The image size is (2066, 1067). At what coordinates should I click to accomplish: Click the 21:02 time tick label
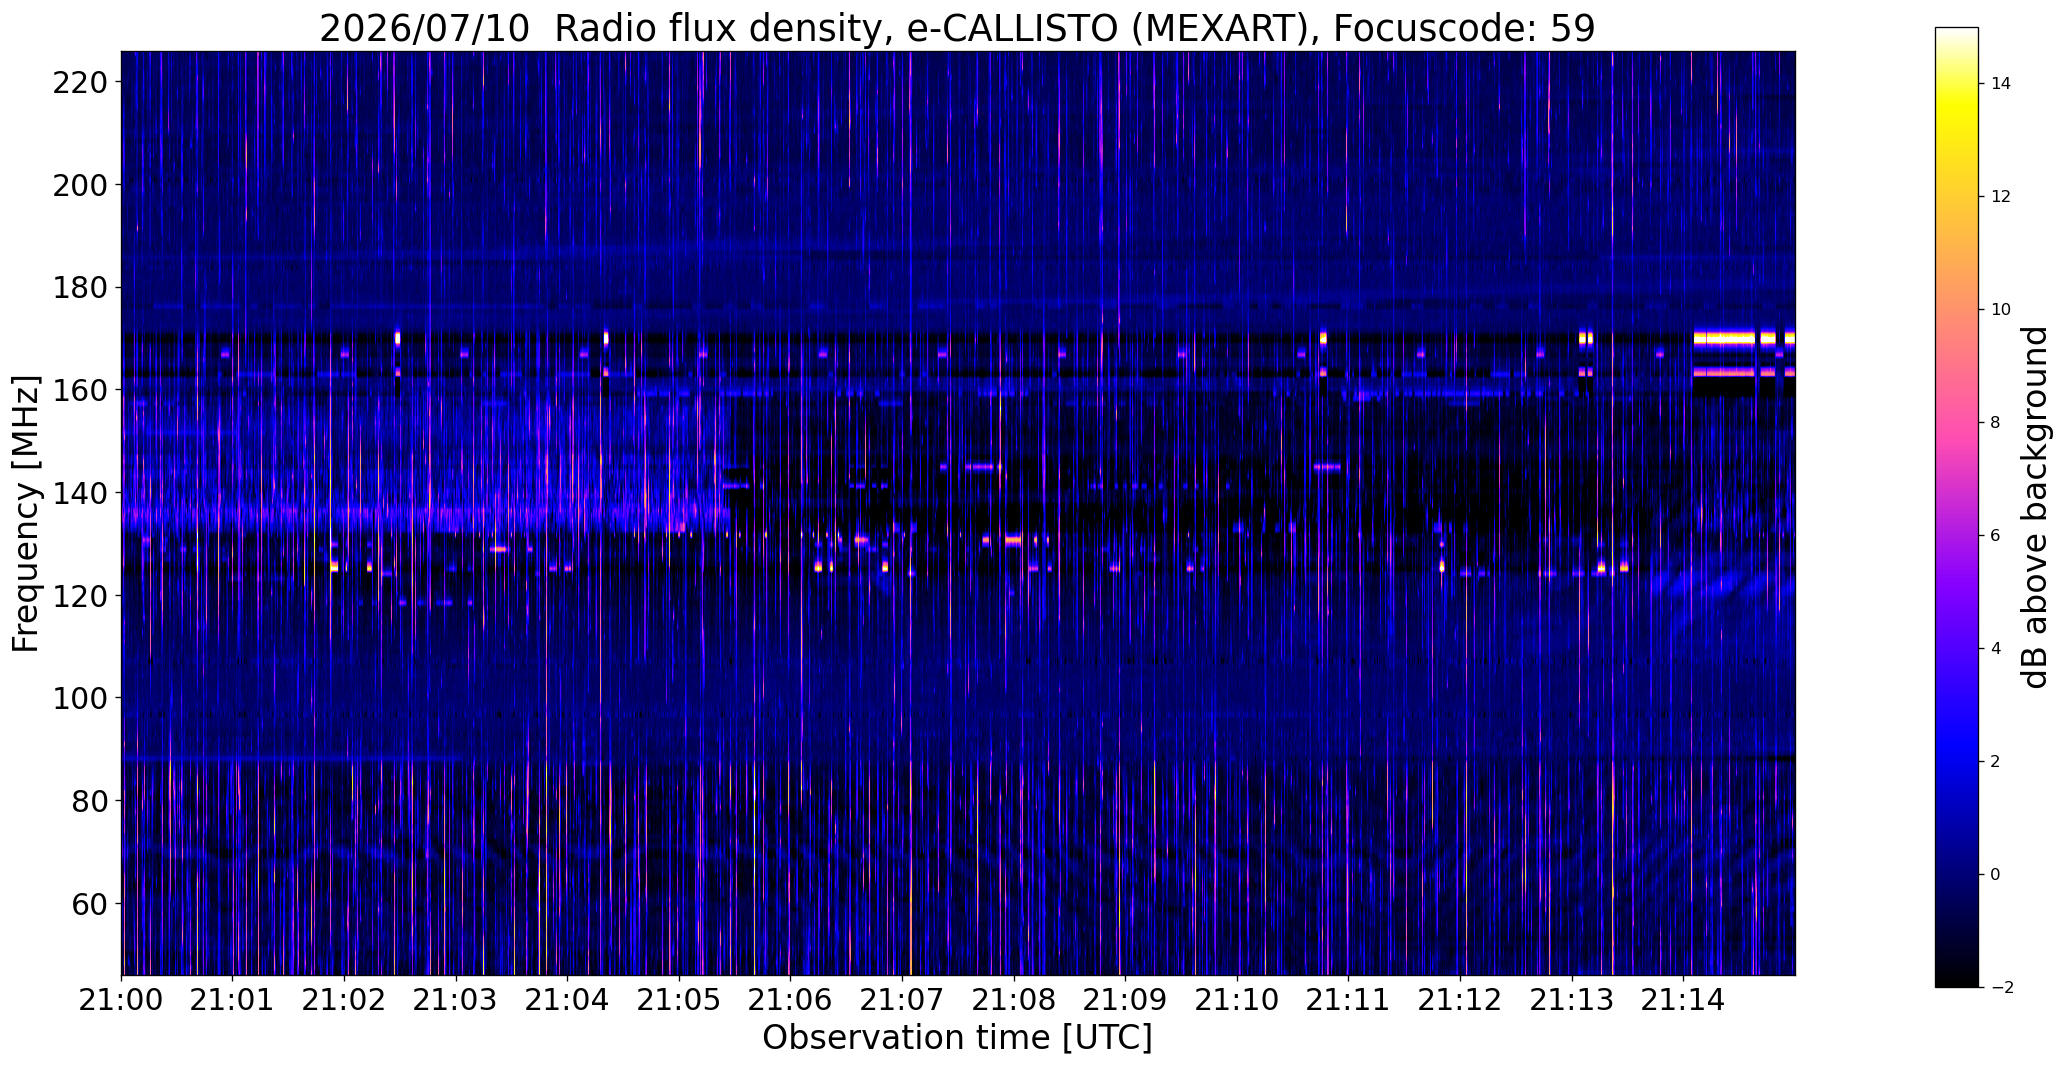click(x=345, y=1000)
